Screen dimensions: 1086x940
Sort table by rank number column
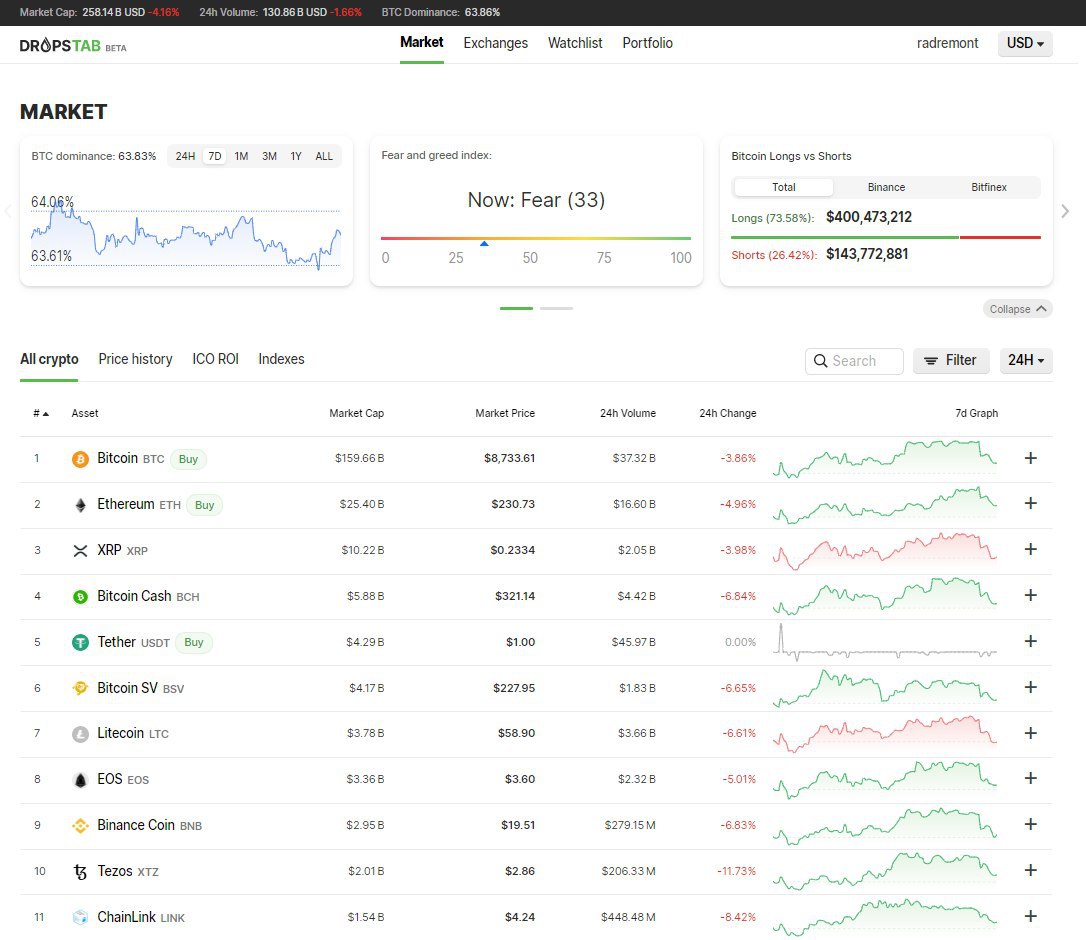tap(41, 414)
